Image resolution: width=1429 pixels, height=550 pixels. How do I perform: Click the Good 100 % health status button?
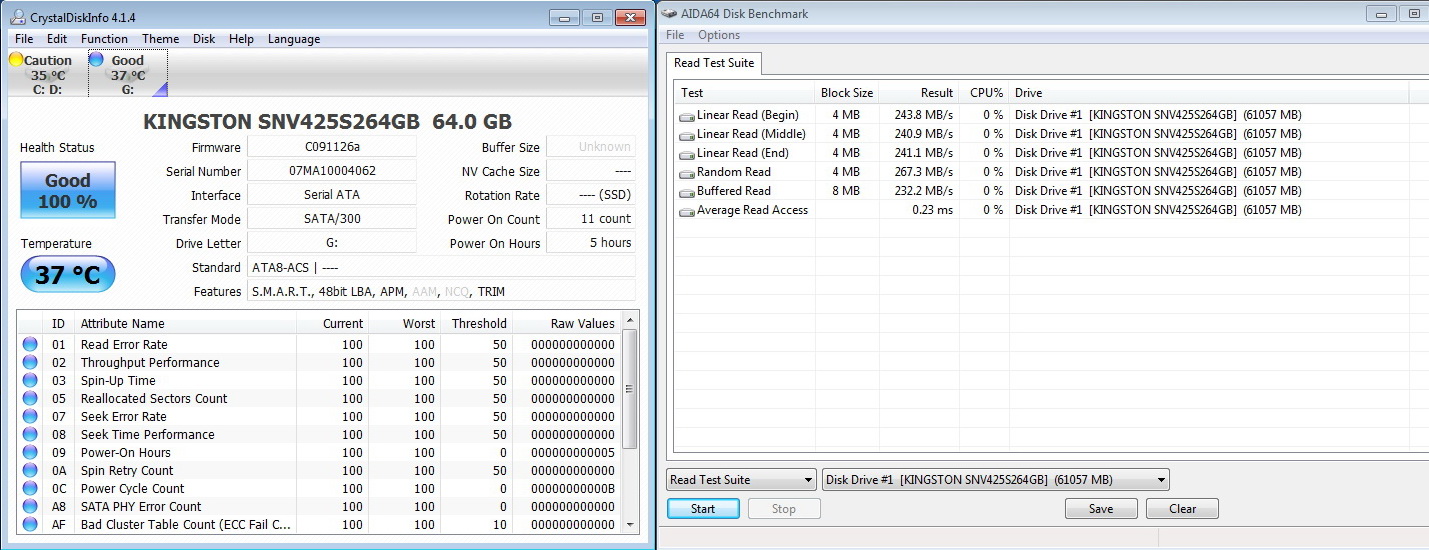(68, 190)
